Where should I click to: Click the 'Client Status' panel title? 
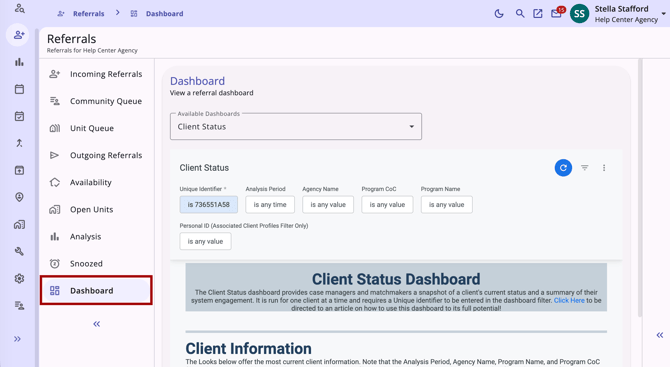[204, 168]
